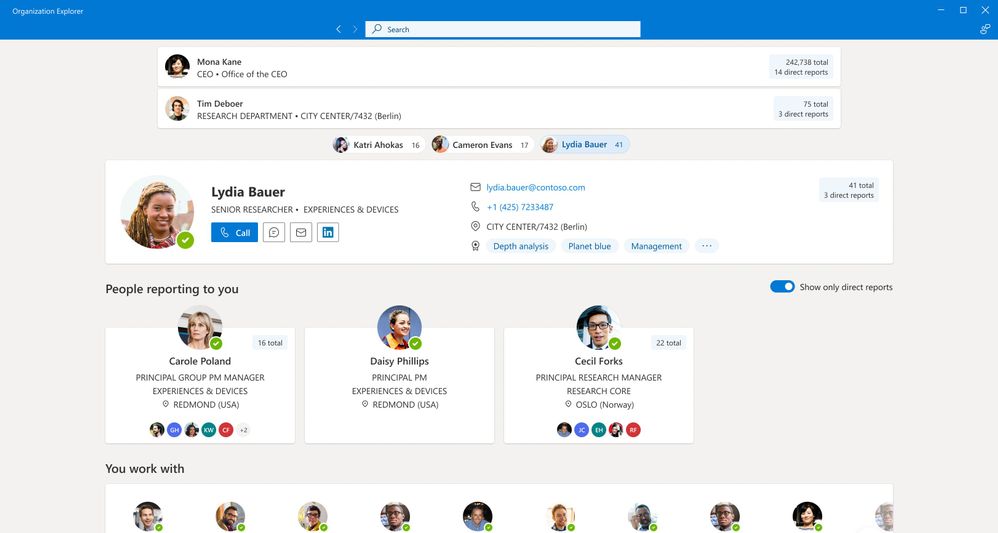Select the Depth analysis skill tag
Image resolution: width=998 pixels, height=533 pixels.
point(521,246)
